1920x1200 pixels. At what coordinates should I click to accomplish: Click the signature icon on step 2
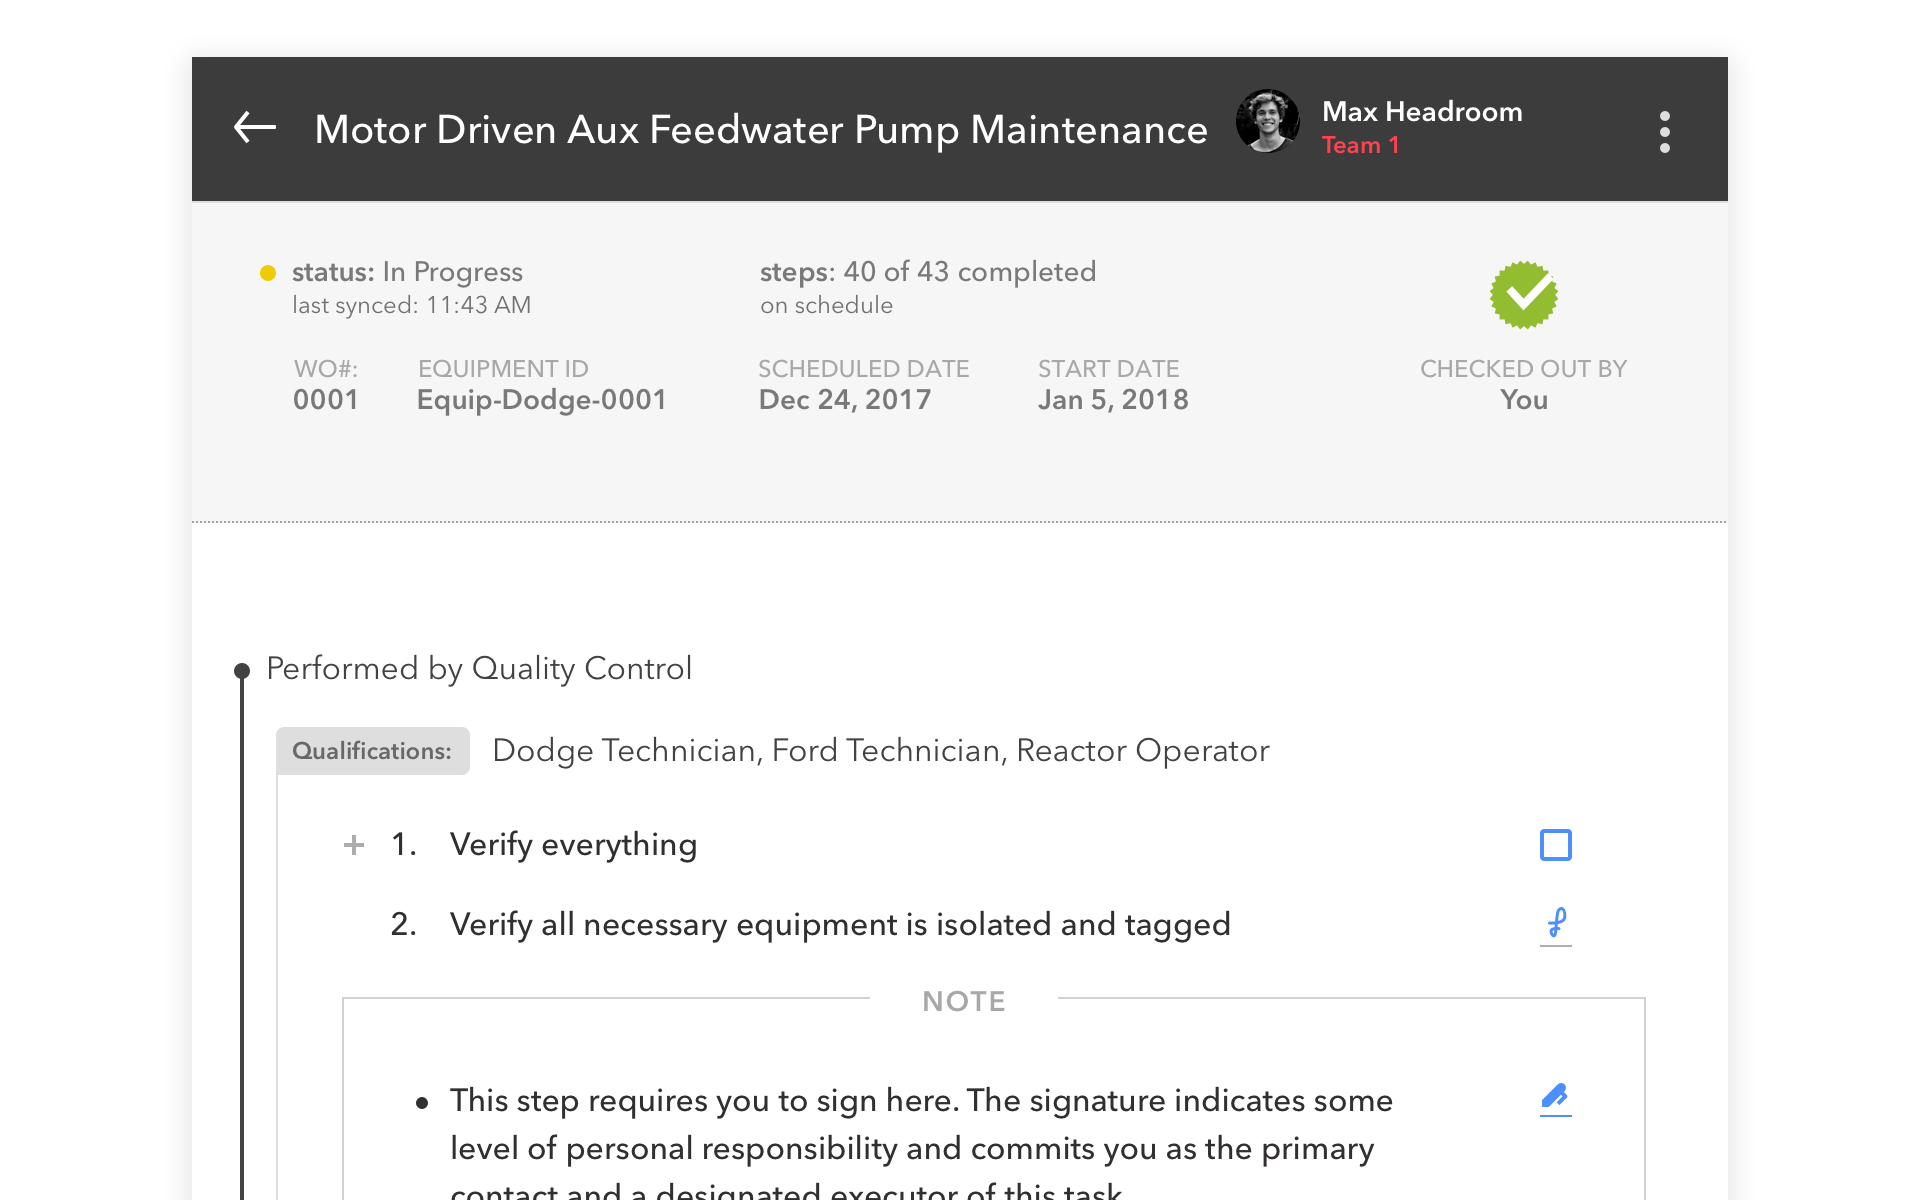click(x=1555, y=924)
